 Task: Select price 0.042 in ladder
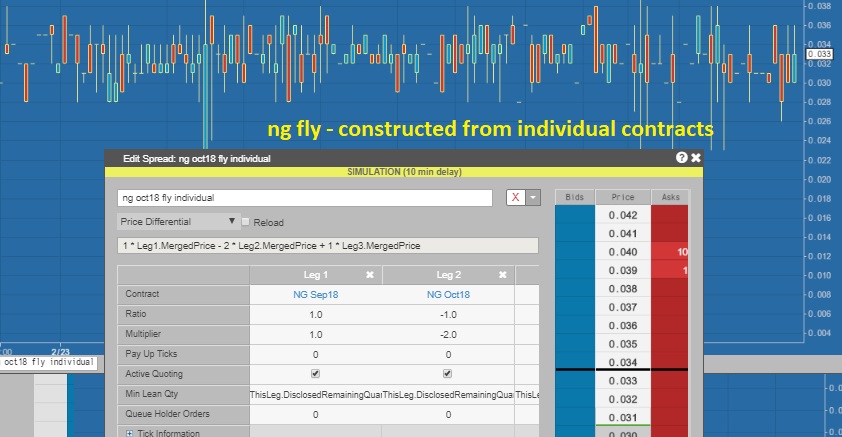tap(623, 215)
